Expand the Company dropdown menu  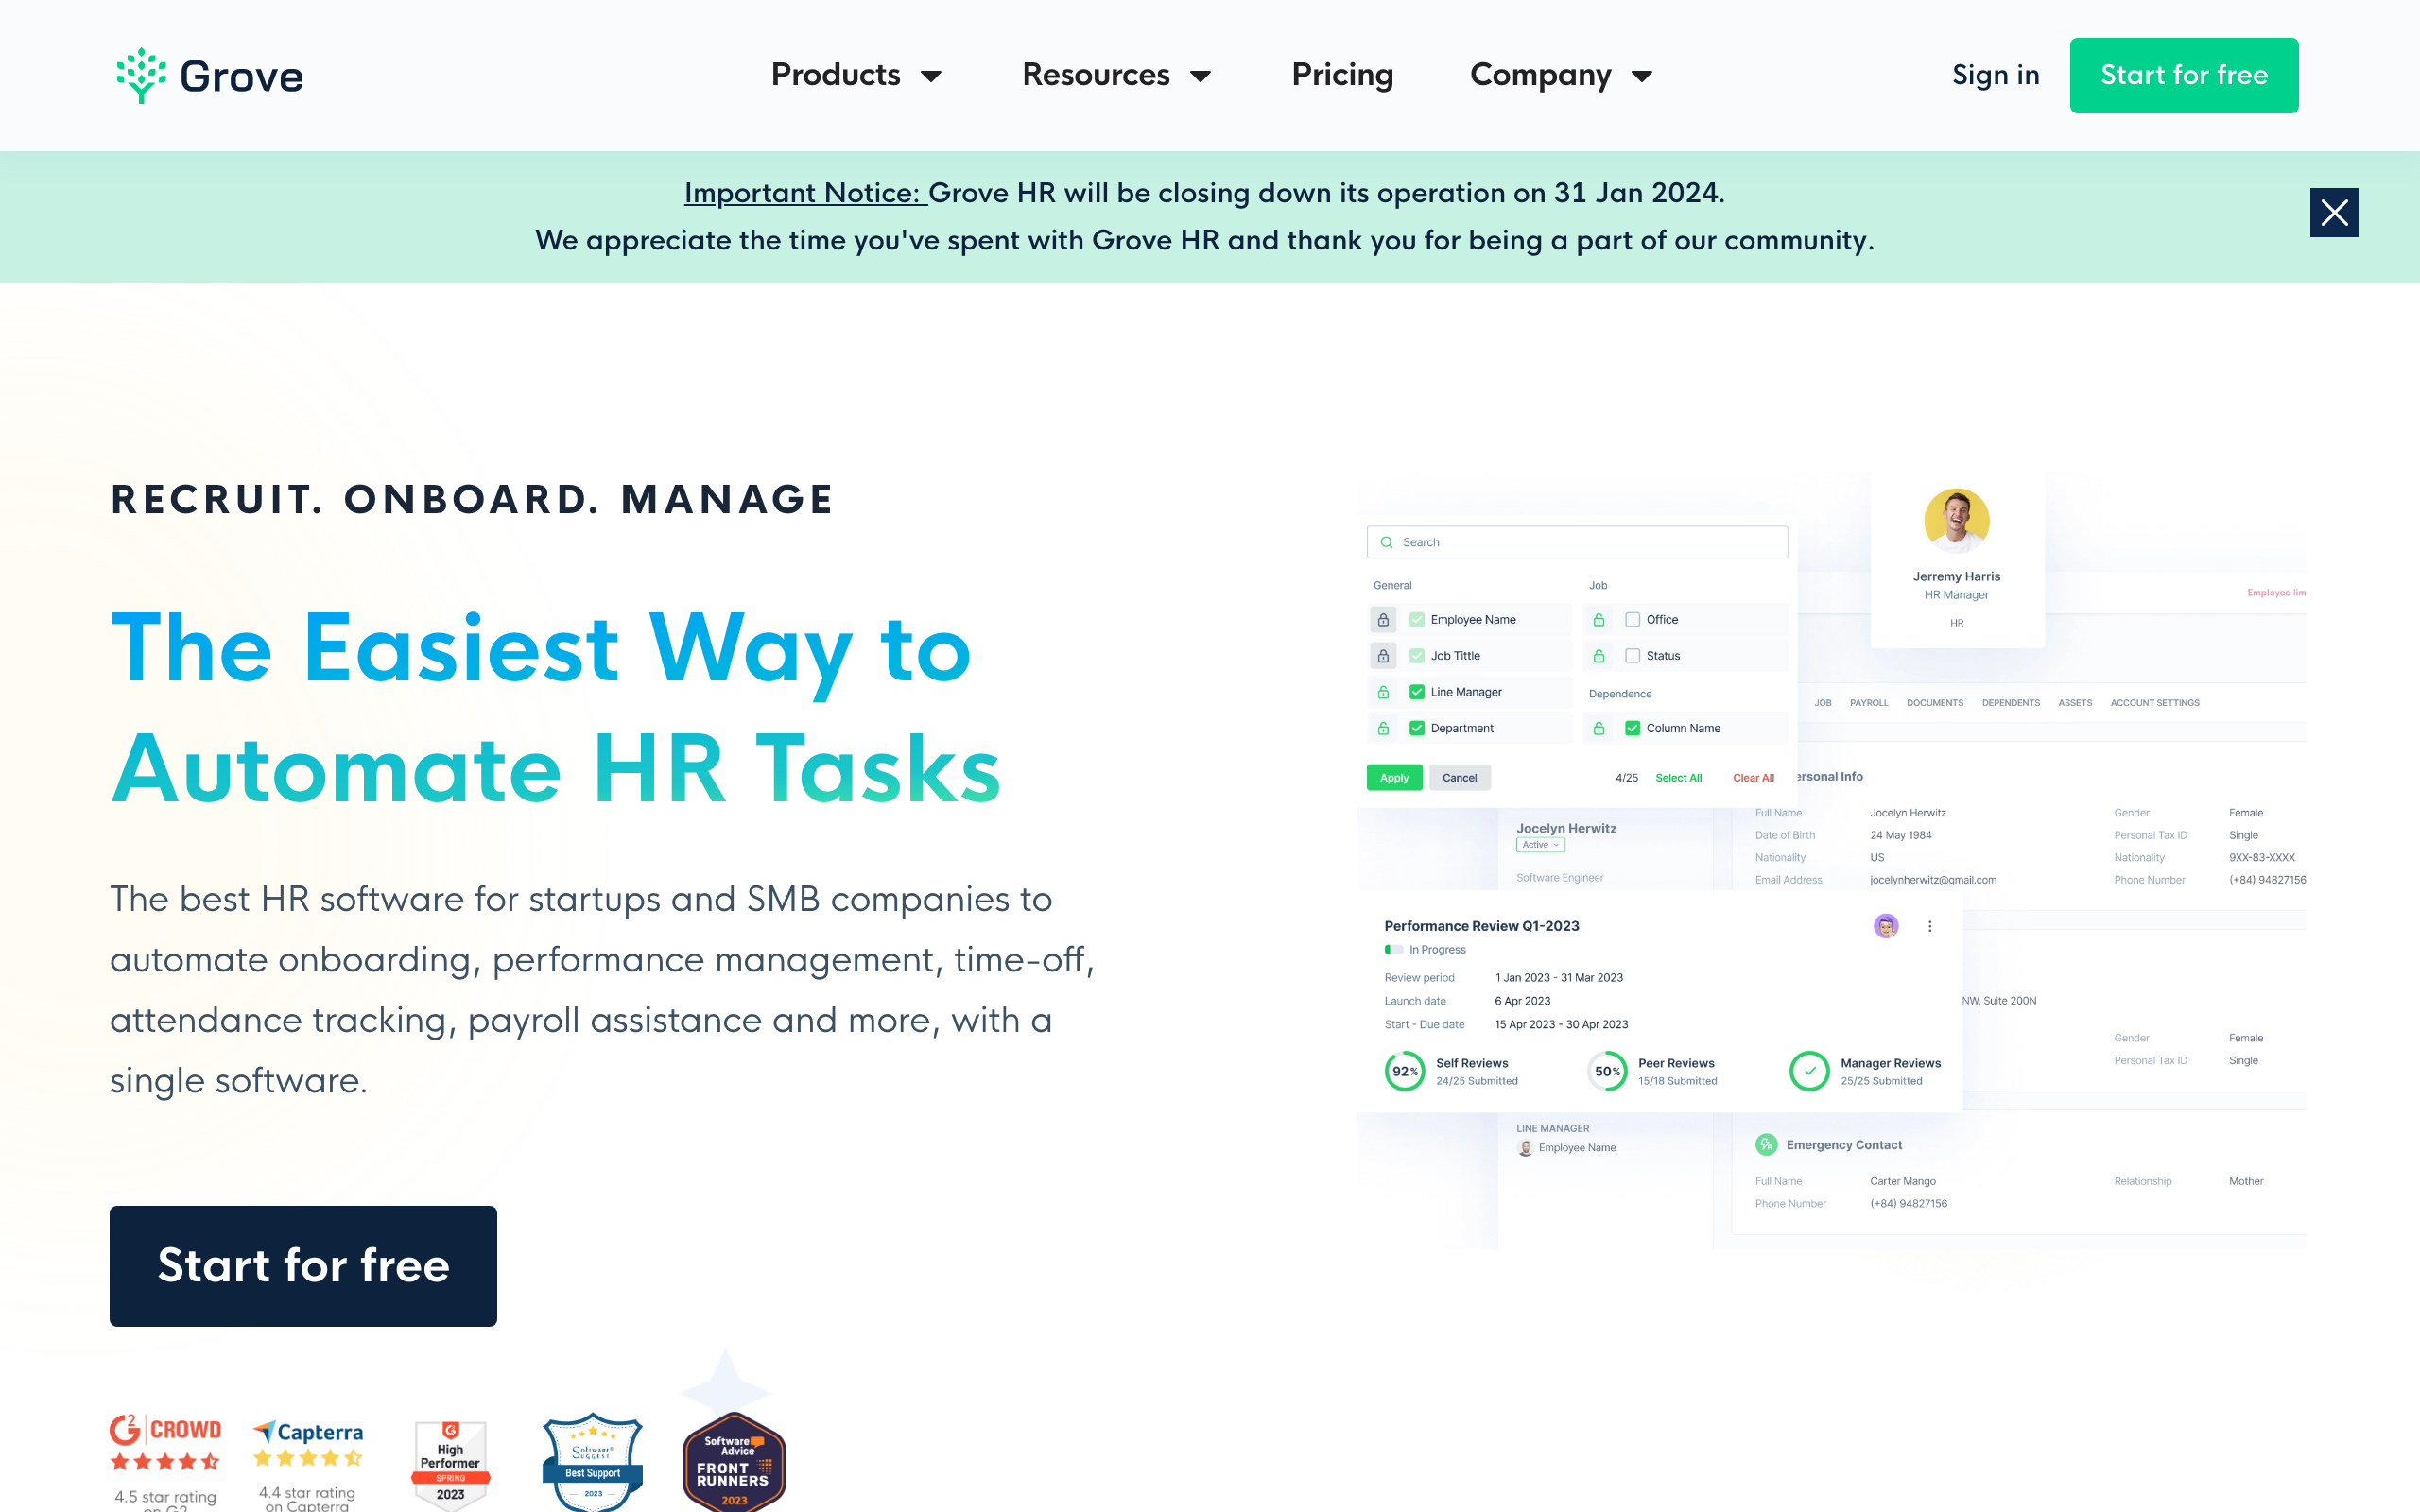pos(1560,75)
